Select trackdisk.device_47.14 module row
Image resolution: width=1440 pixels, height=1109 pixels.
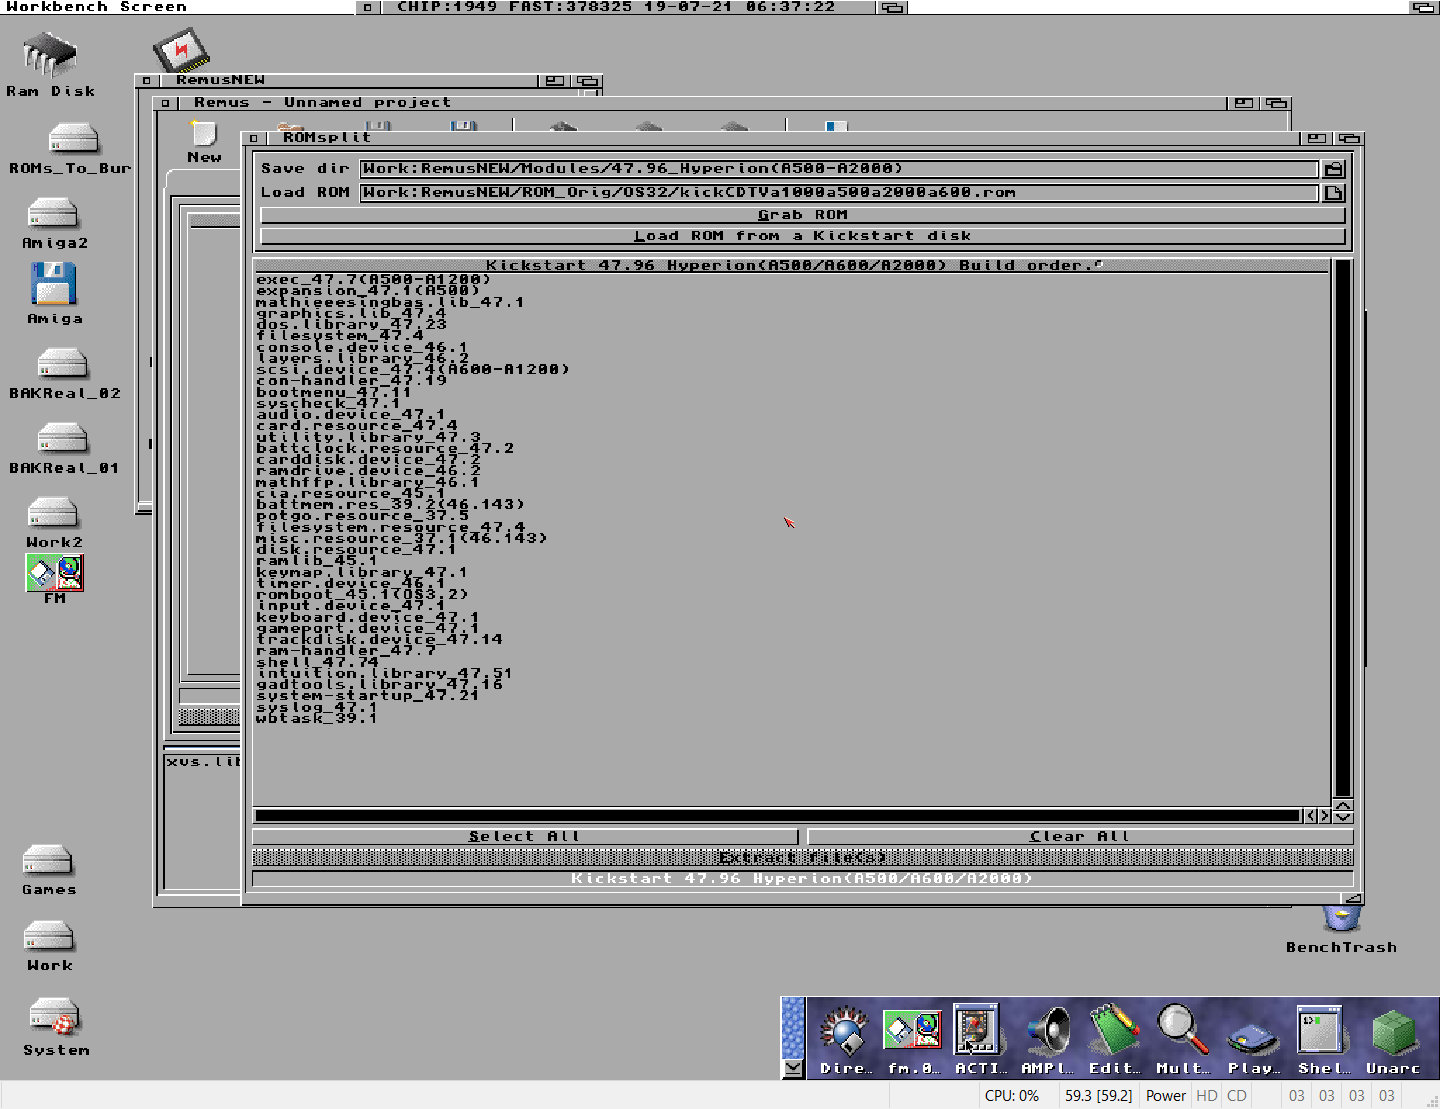[379, 639]
